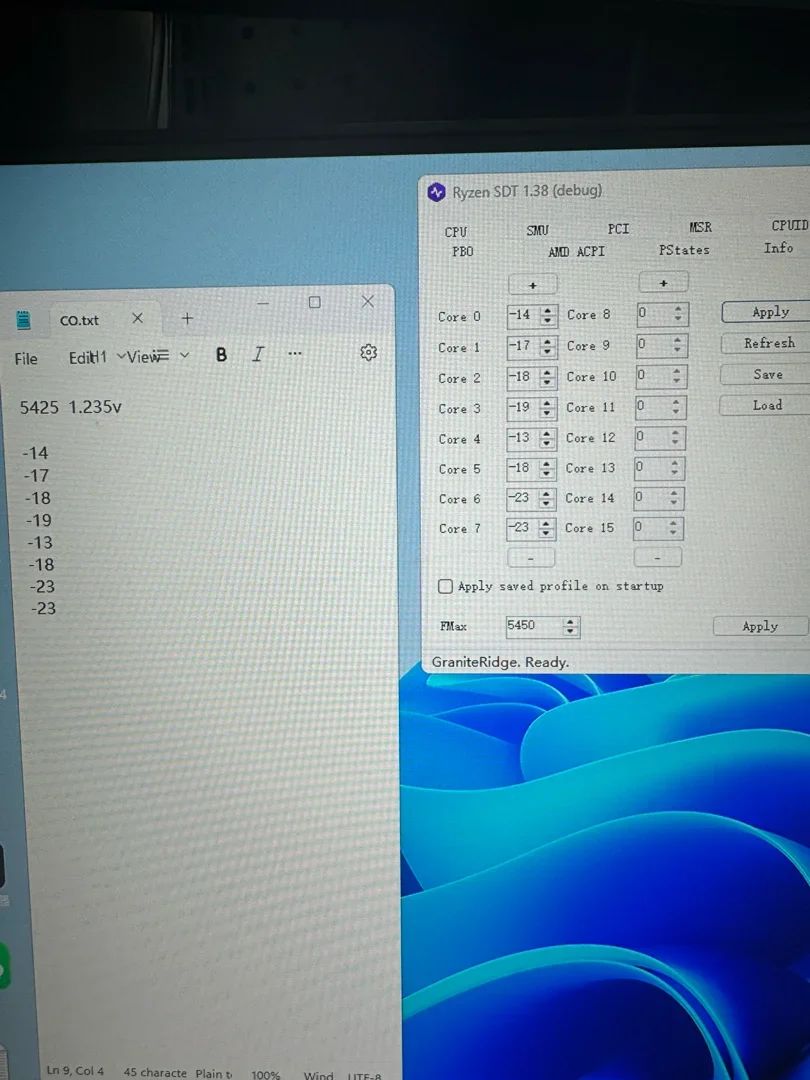The image size is (810, 1080).
Task: Open the Notepad settings gear icon
Action: pyautogui.click(x=368, y=352)
